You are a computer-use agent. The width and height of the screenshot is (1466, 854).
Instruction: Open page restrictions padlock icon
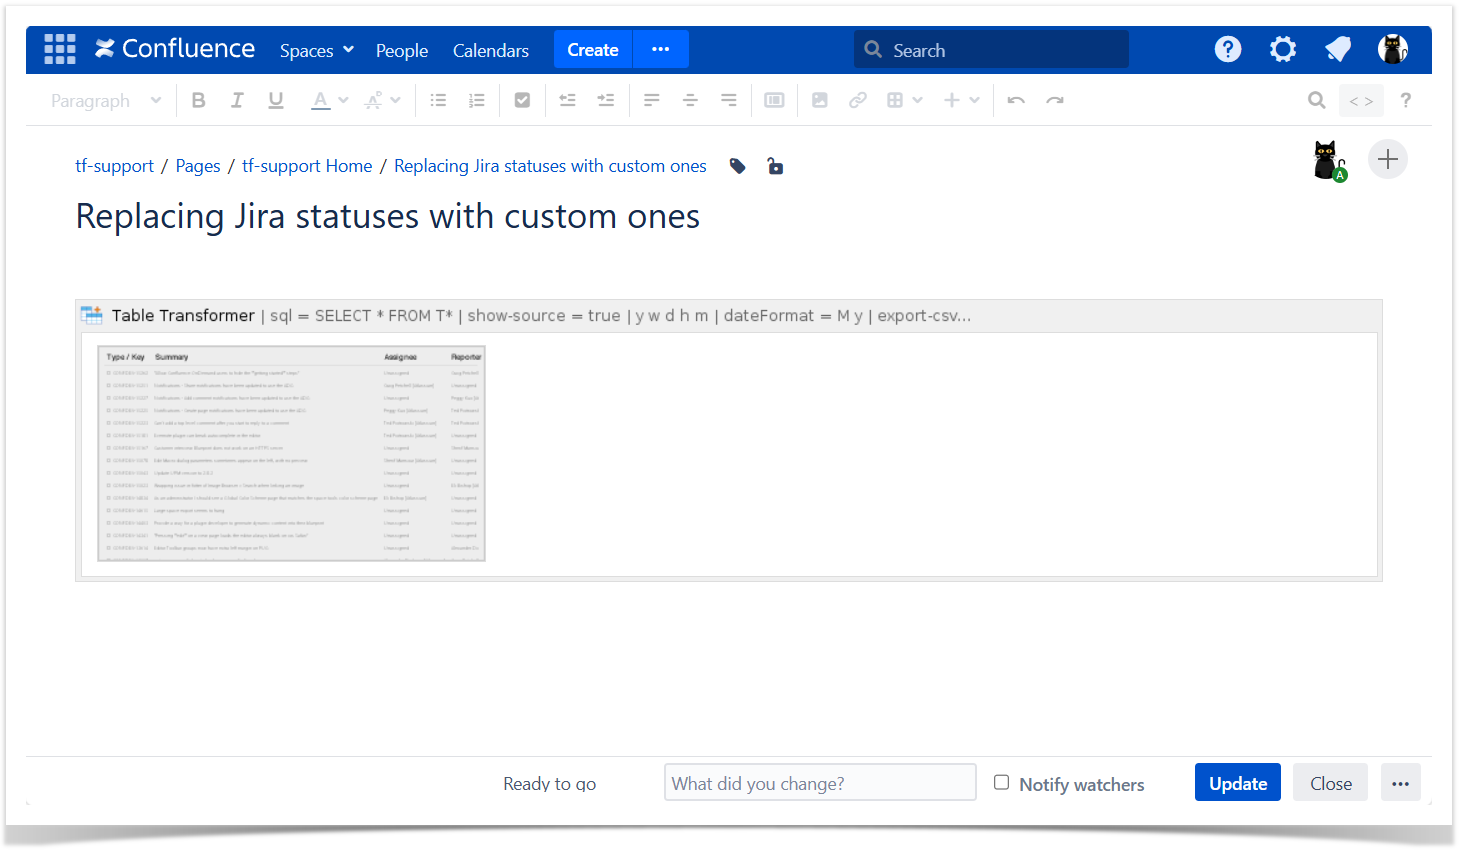(775, 166)
